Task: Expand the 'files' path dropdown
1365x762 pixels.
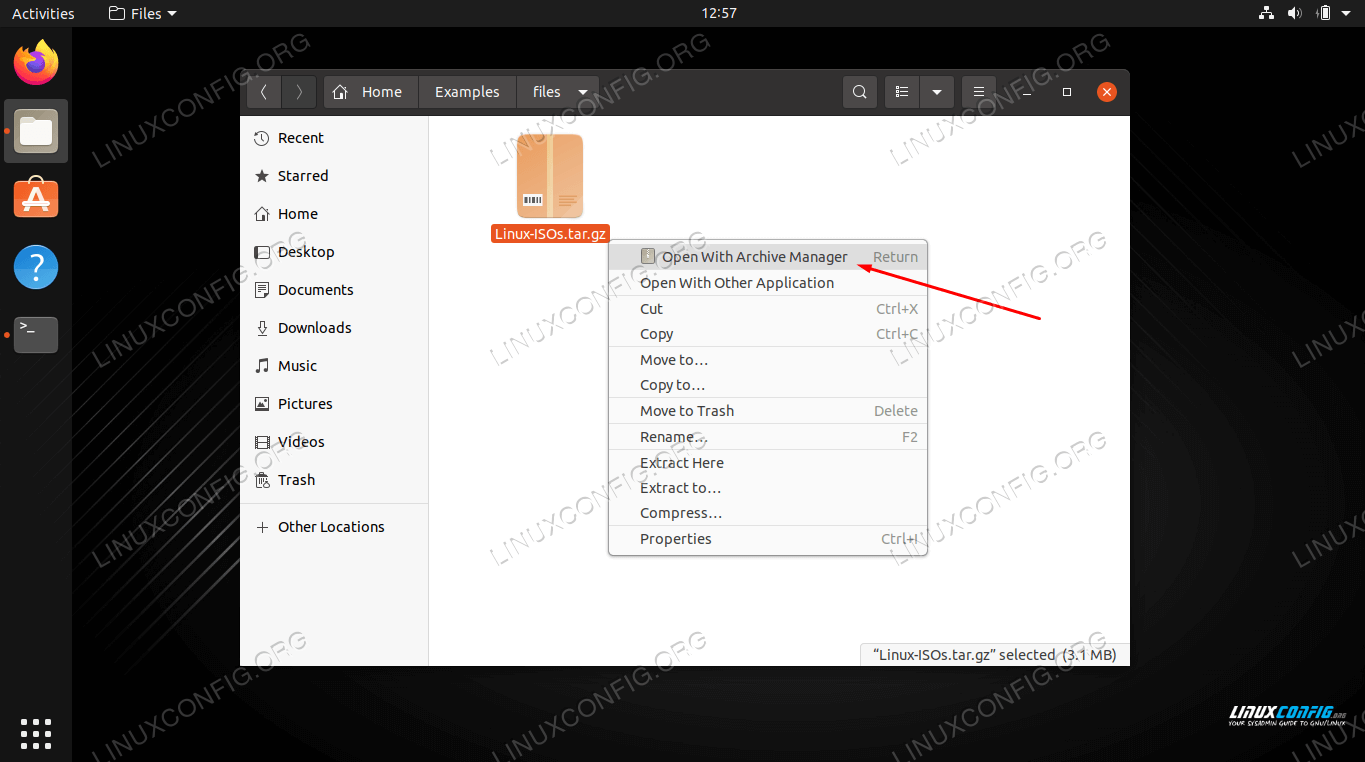Action: point(583,92)
